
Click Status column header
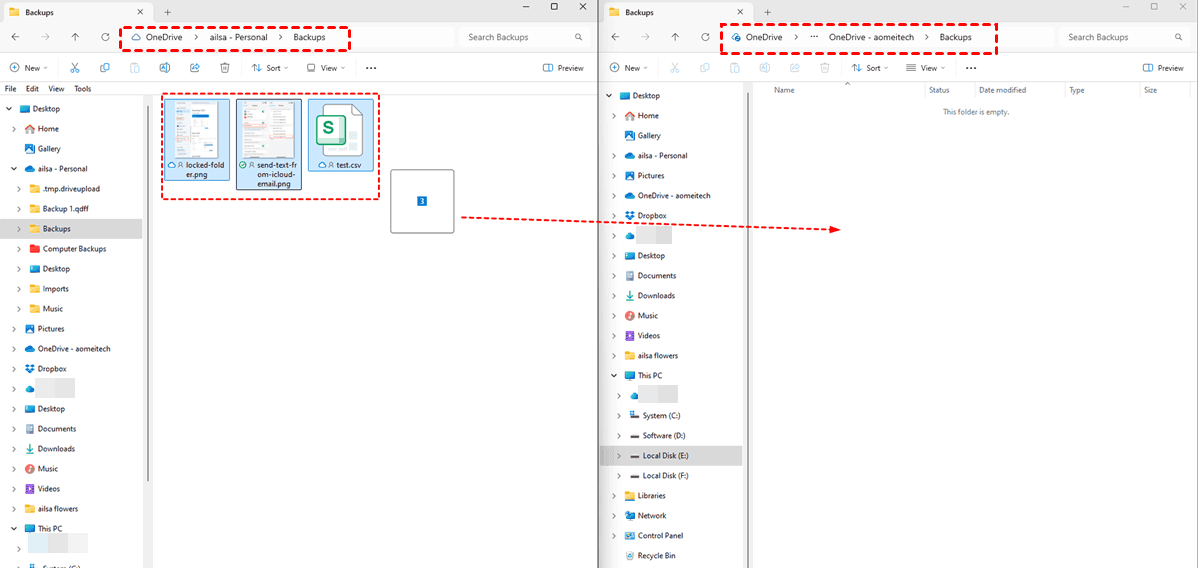click(939, 90)
